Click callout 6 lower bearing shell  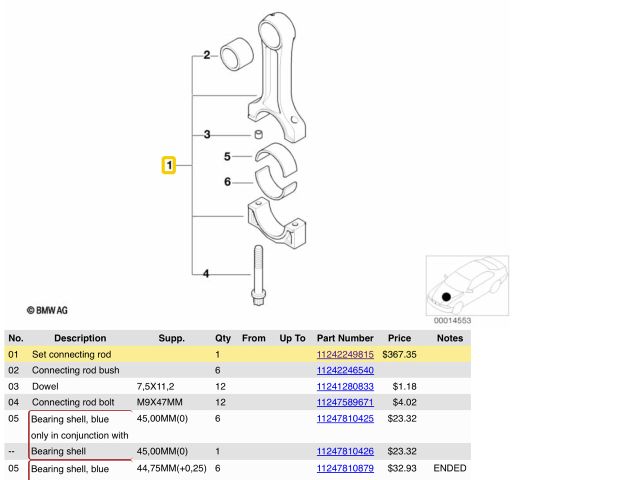[x=227, y=181]
